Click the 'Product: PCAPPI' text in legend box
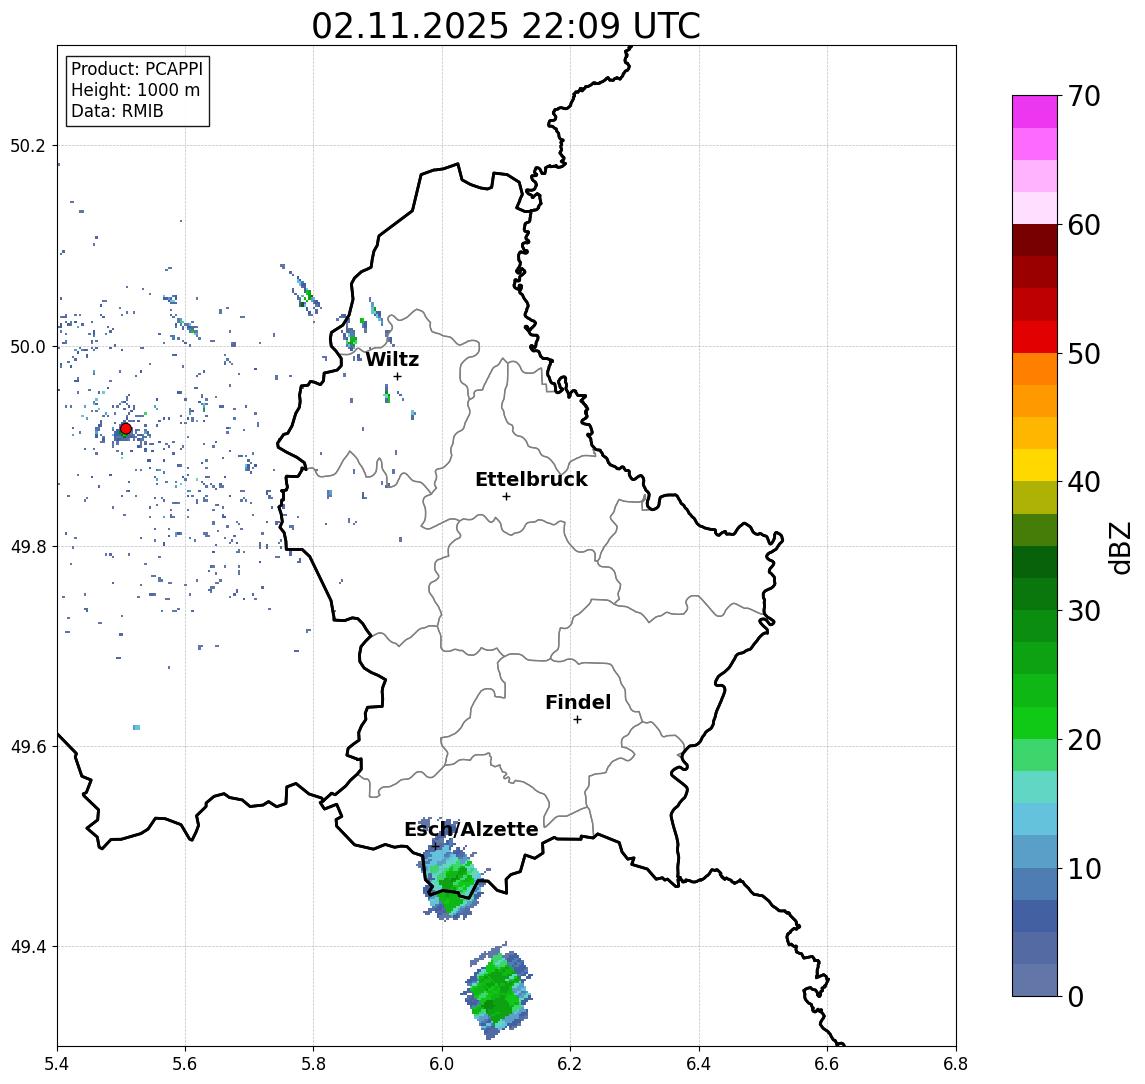 [137, 69]
